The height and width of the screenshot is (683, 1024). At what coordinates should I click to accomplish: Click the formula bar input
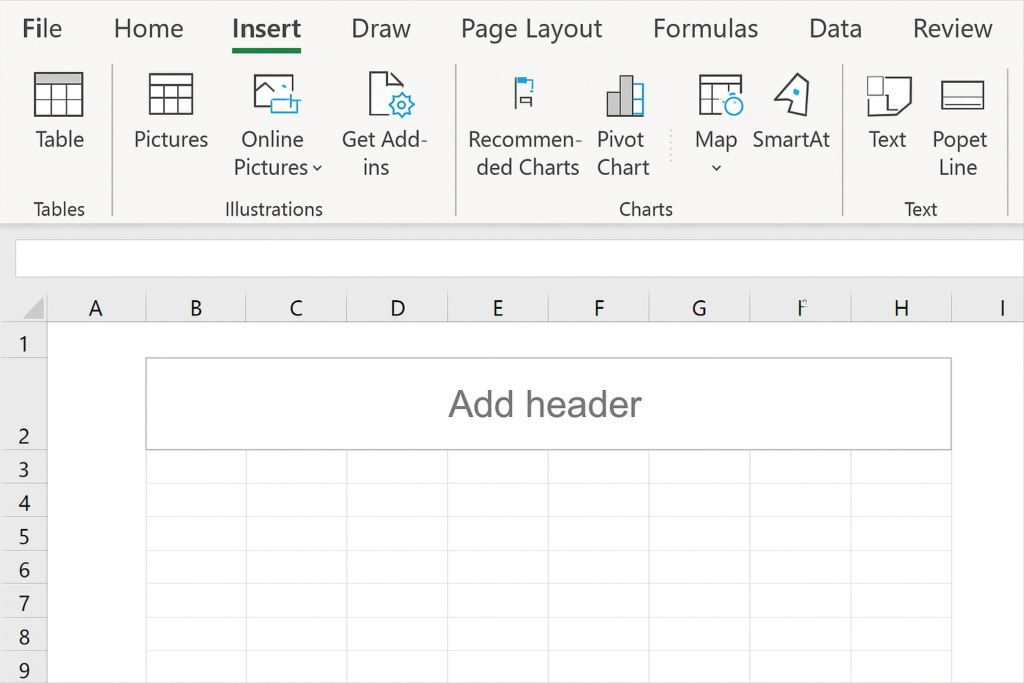(518, 258)
